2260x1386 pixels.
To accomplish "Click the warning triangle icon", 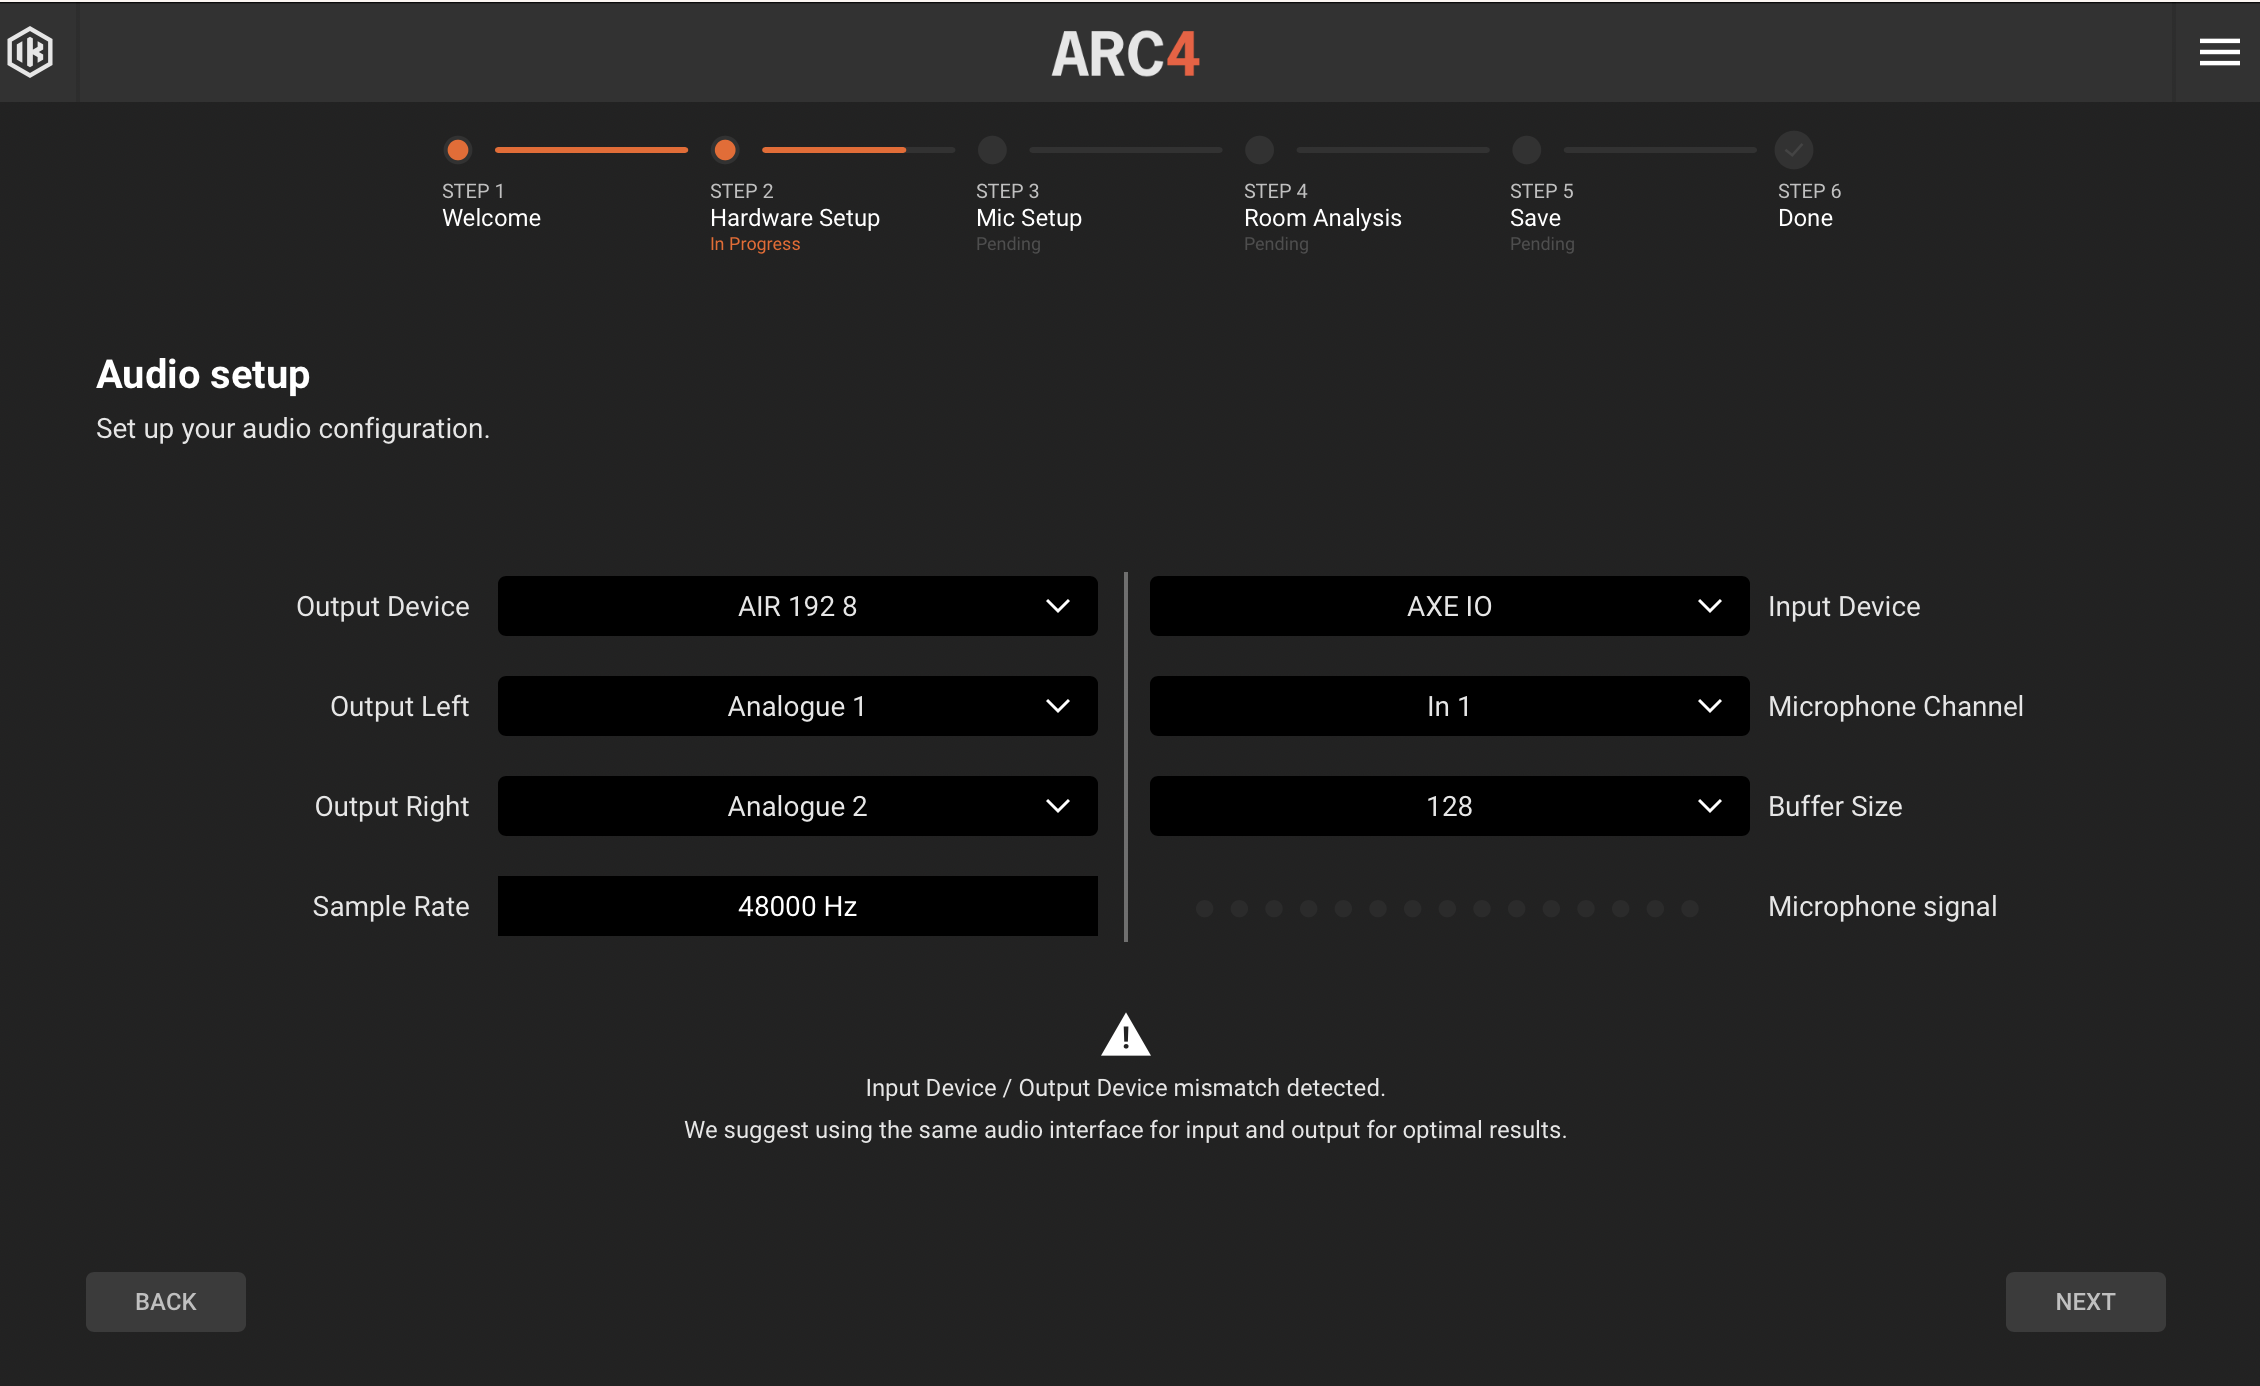I will [x=1126, y=1035].
